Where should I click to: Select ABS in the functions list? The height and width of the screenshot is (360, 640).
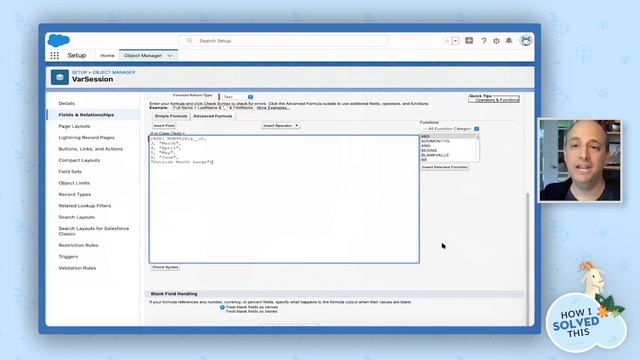pos(448,137)
